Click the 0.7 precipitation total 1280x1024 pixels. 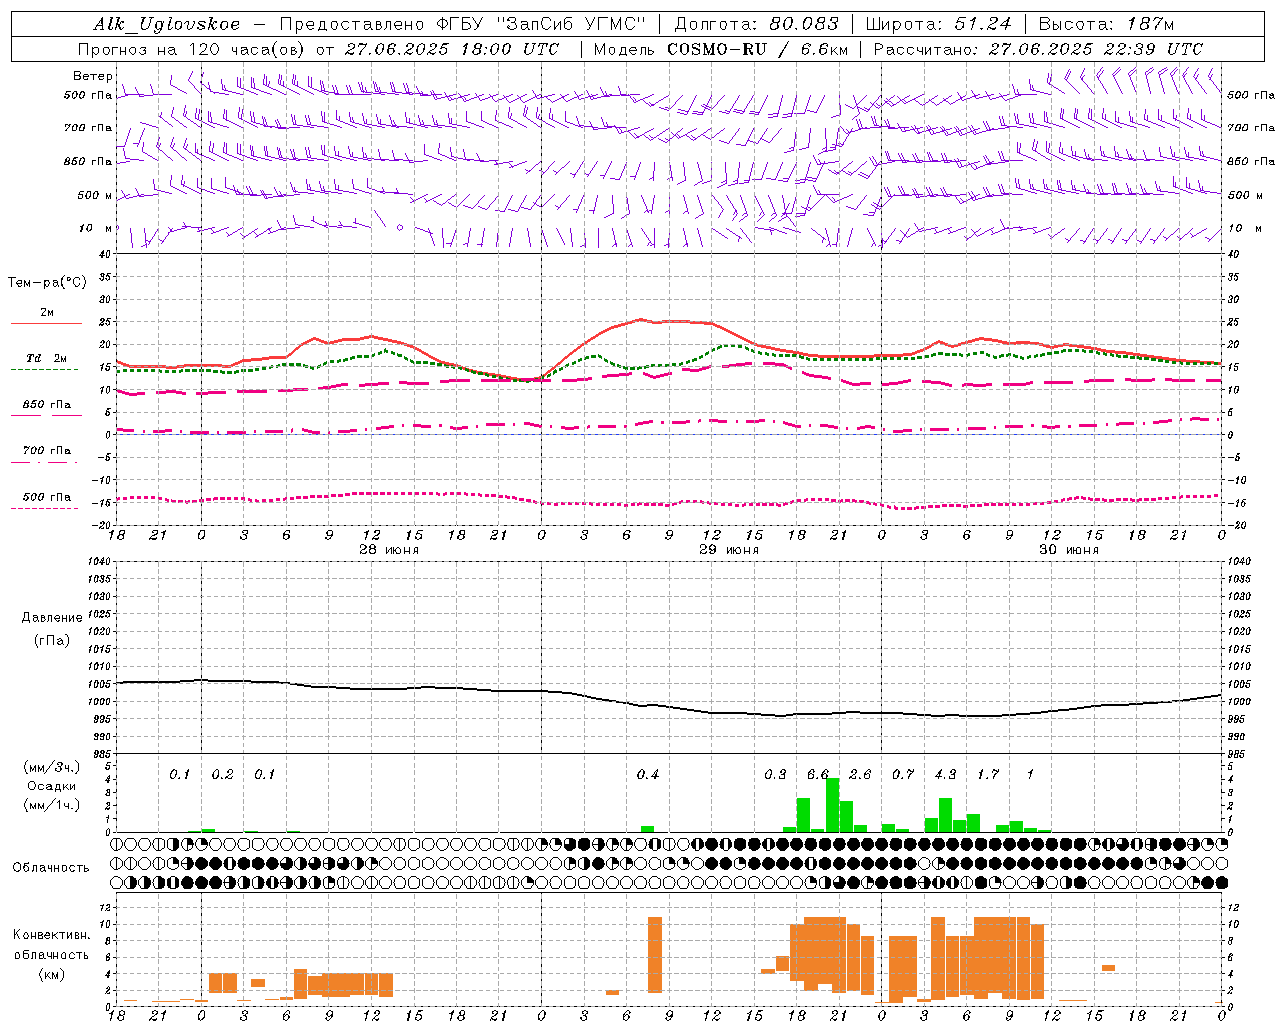[903, 775]
